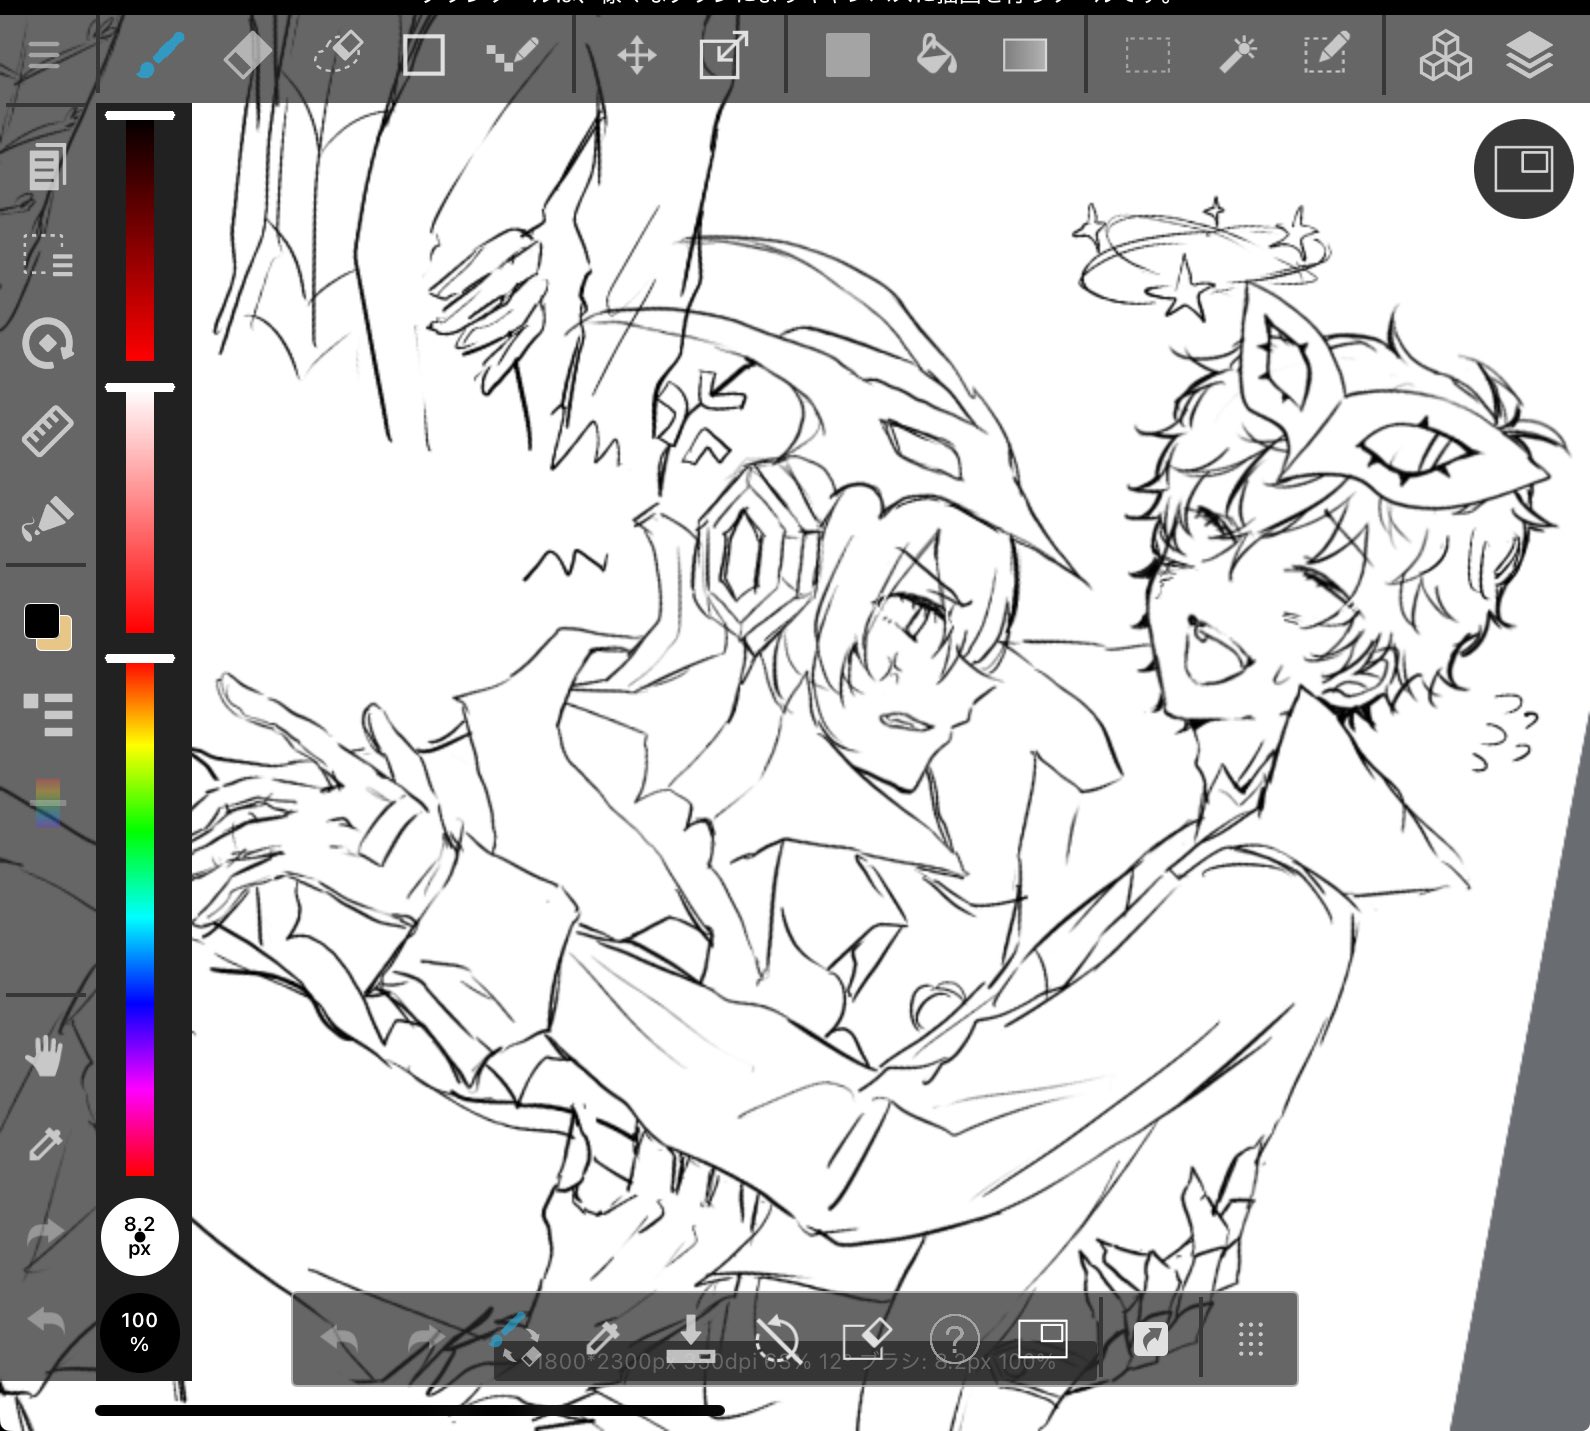The height and width of the screenshot is (1431, 1590).
Task: Tap the 100 % opacity circle
Action: click(140, 1332)
